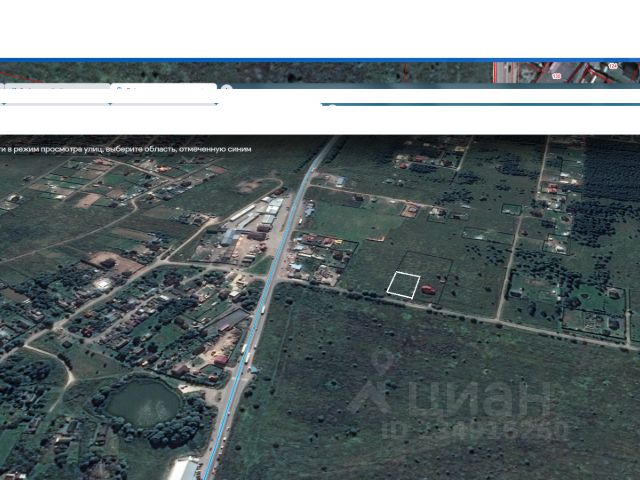Click the street view hint text 'выберите область, отмеченную синим'
Screen dimensions: 640x480
click(178, 149)
